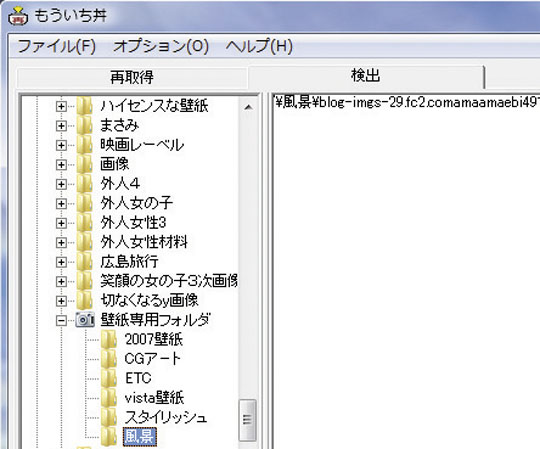Click the folder icon beside CGアート
This screenshot has width=540, height=449.
click(109, 359)
